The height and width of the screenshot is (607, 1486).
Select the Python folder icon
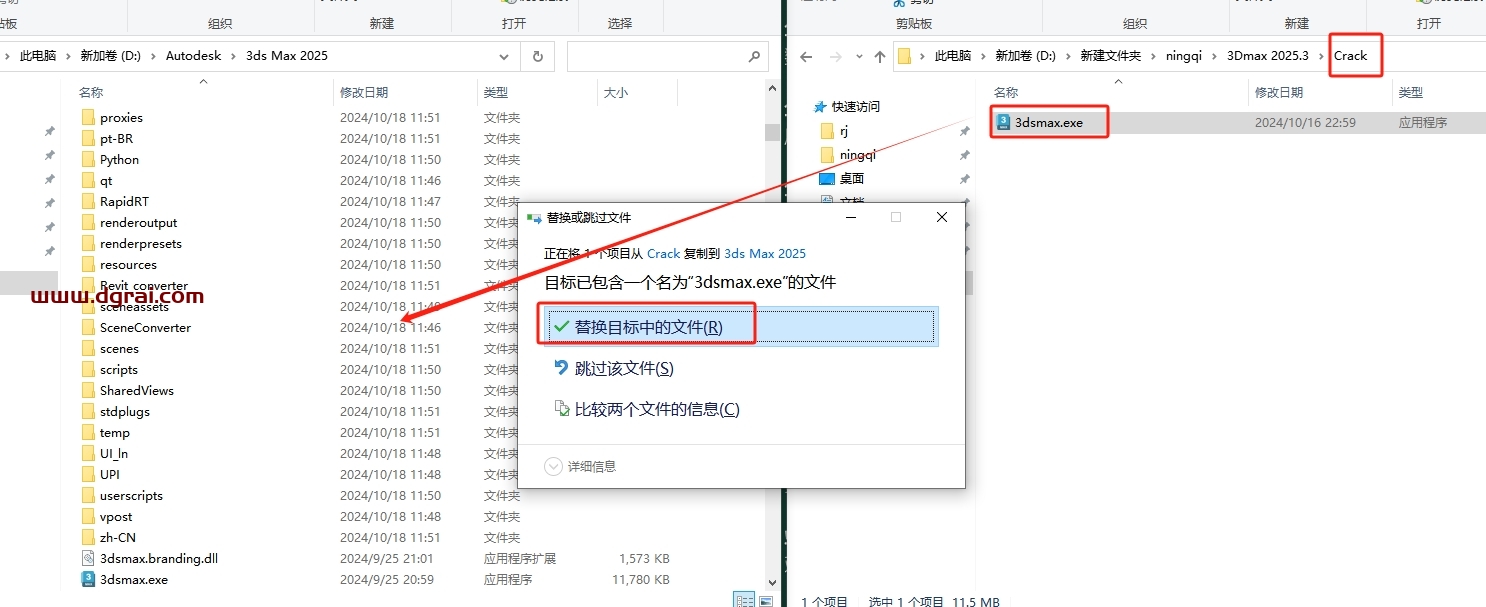88,159
